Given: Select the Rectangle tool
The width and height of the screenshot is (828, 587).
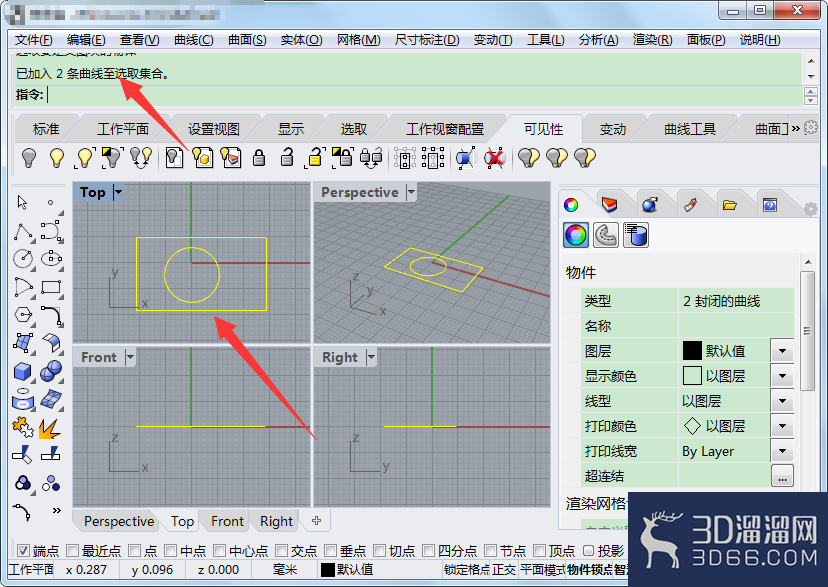Looking at the screenshot, I should coord(51,287).
